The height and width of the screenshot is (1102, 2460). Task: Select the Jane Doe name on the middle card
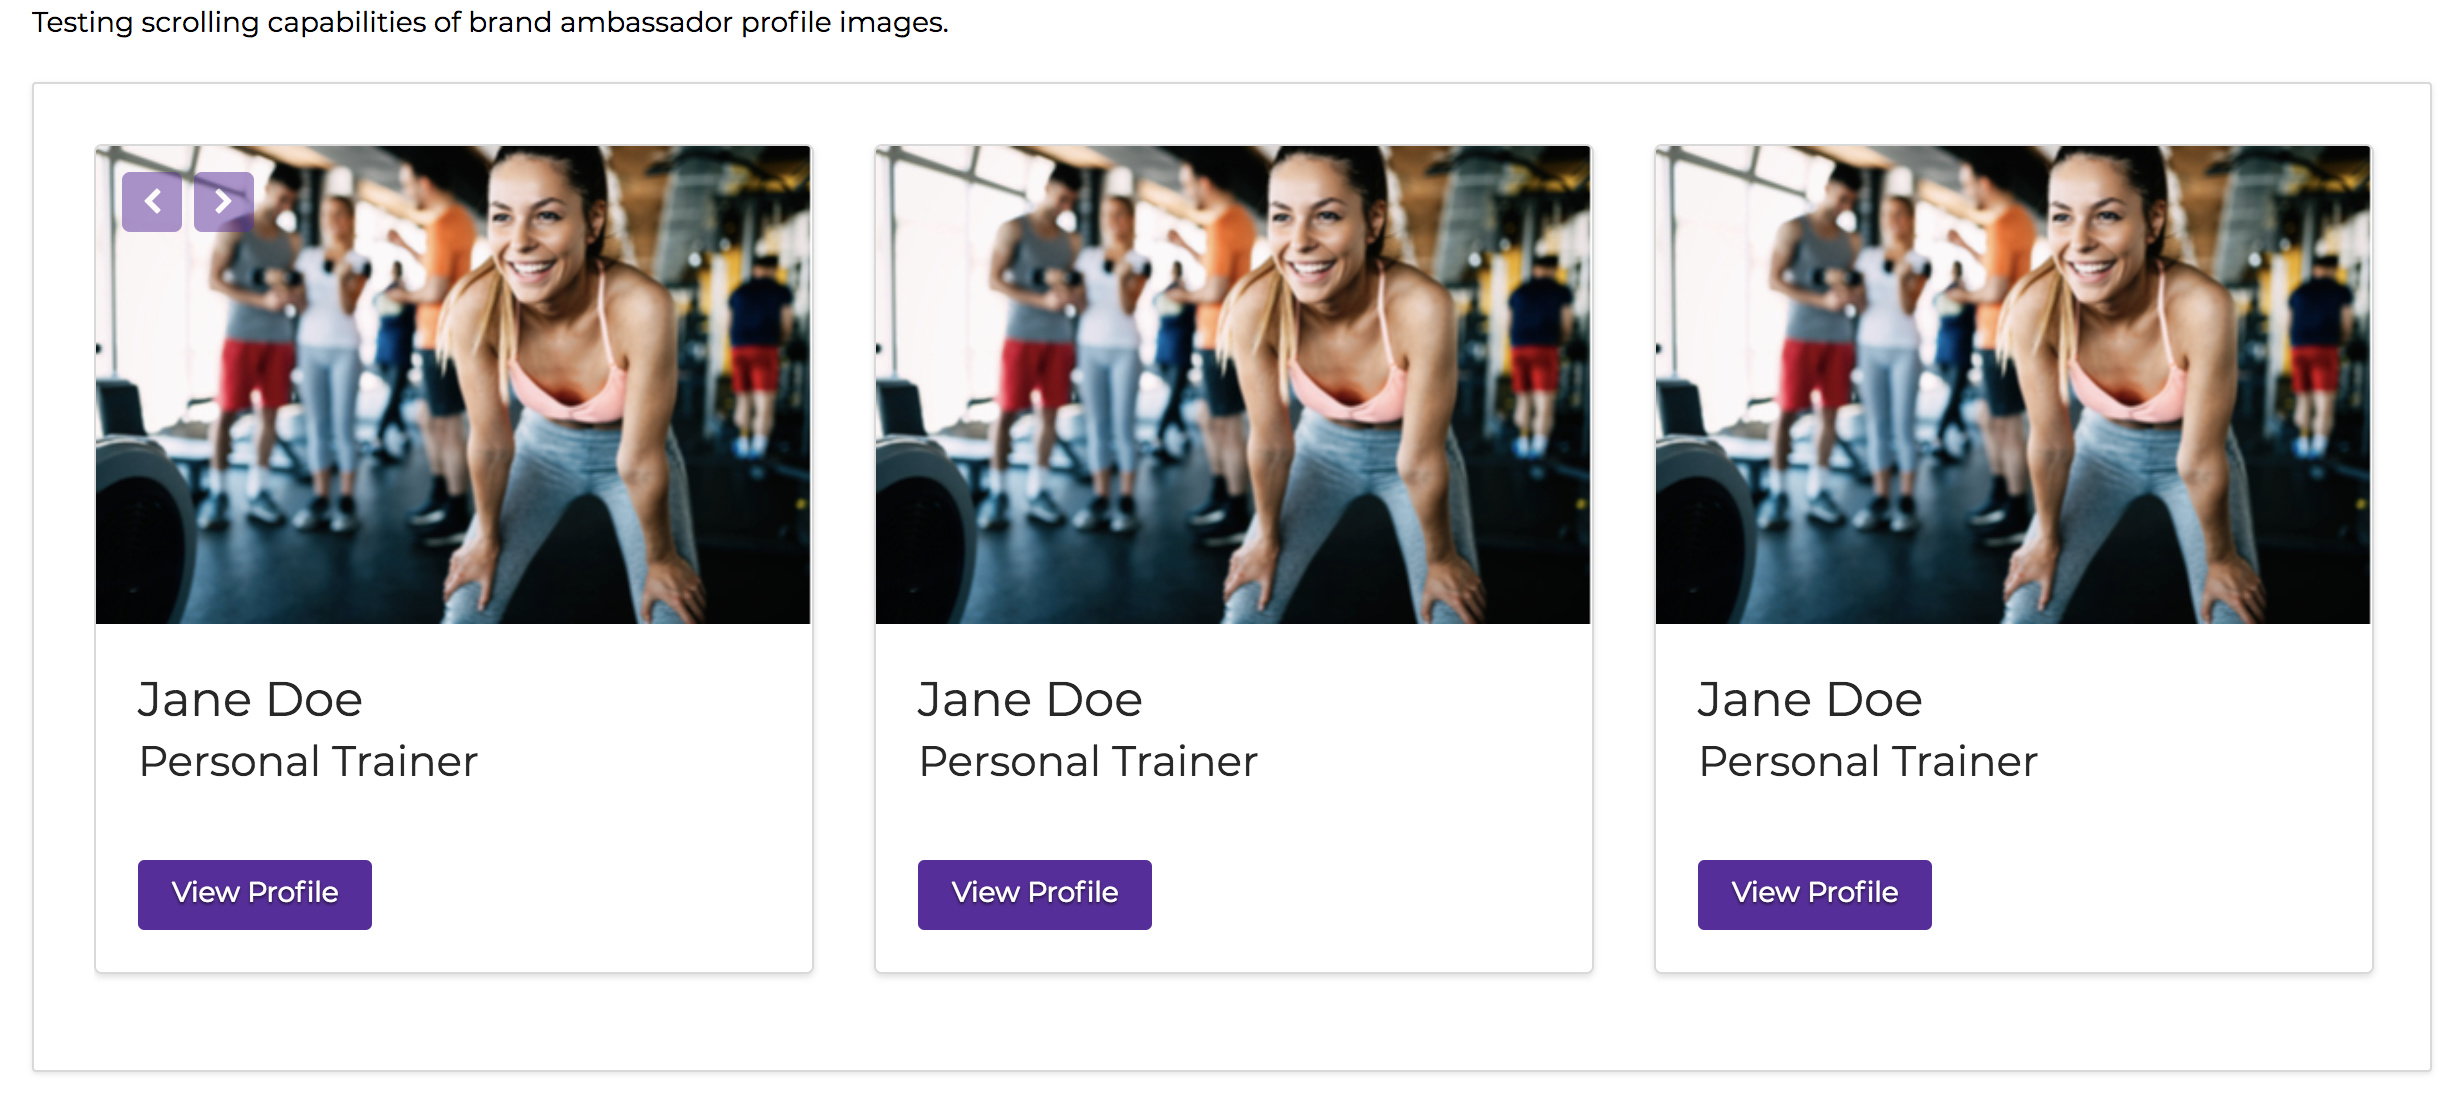coord(1030,699)
